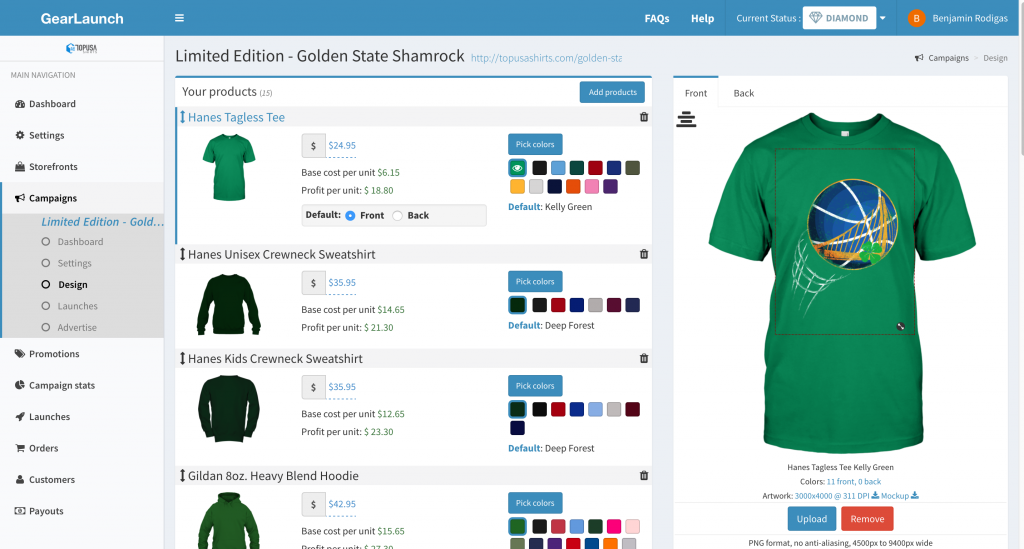This screenshot has width=1024, height=549.
Task: Delete the Hanes Tagless Tee product
Action: (643, 117)
